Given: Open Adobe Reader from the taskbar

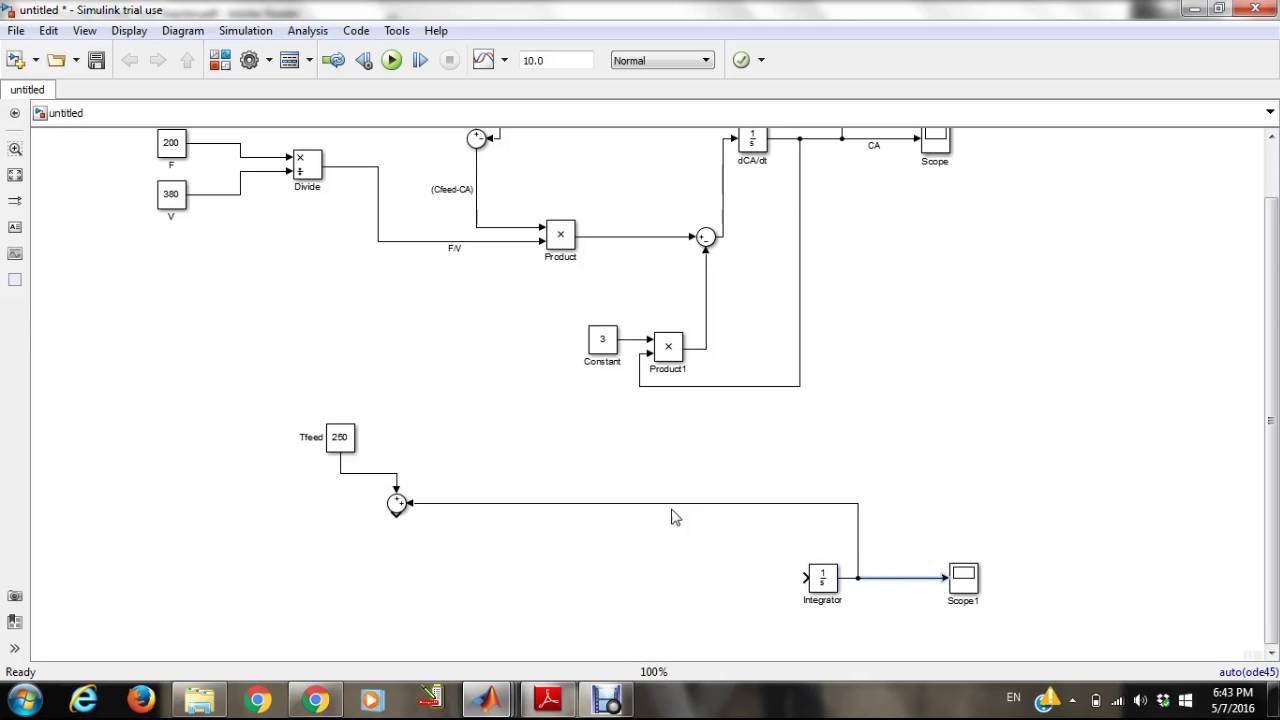Looking at the screenshot, I should pyautogui.click(x=547, y=699).
